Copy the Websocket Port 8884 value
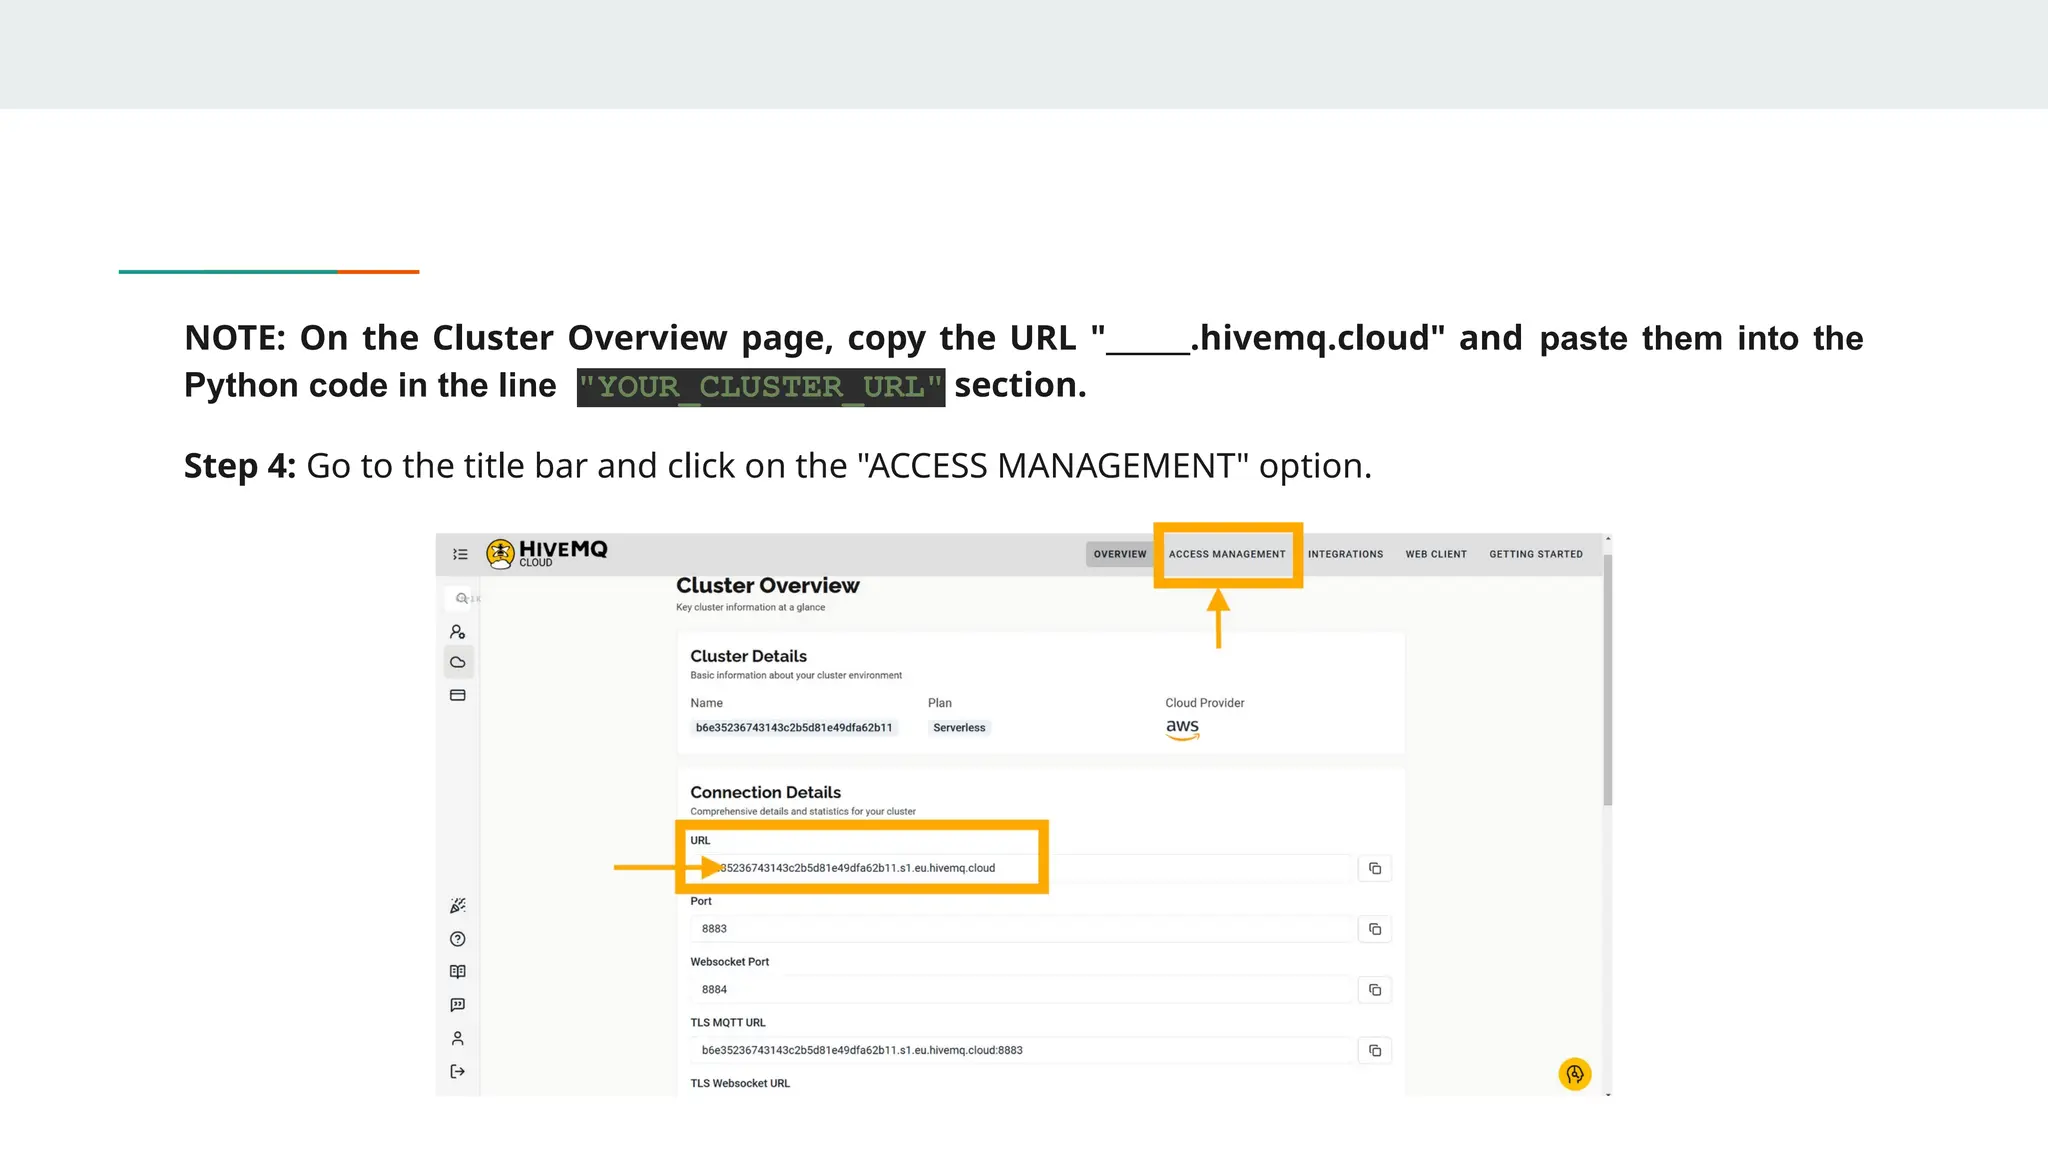Viewport: 2048px width, 1152px height. tap(1375, 990)
